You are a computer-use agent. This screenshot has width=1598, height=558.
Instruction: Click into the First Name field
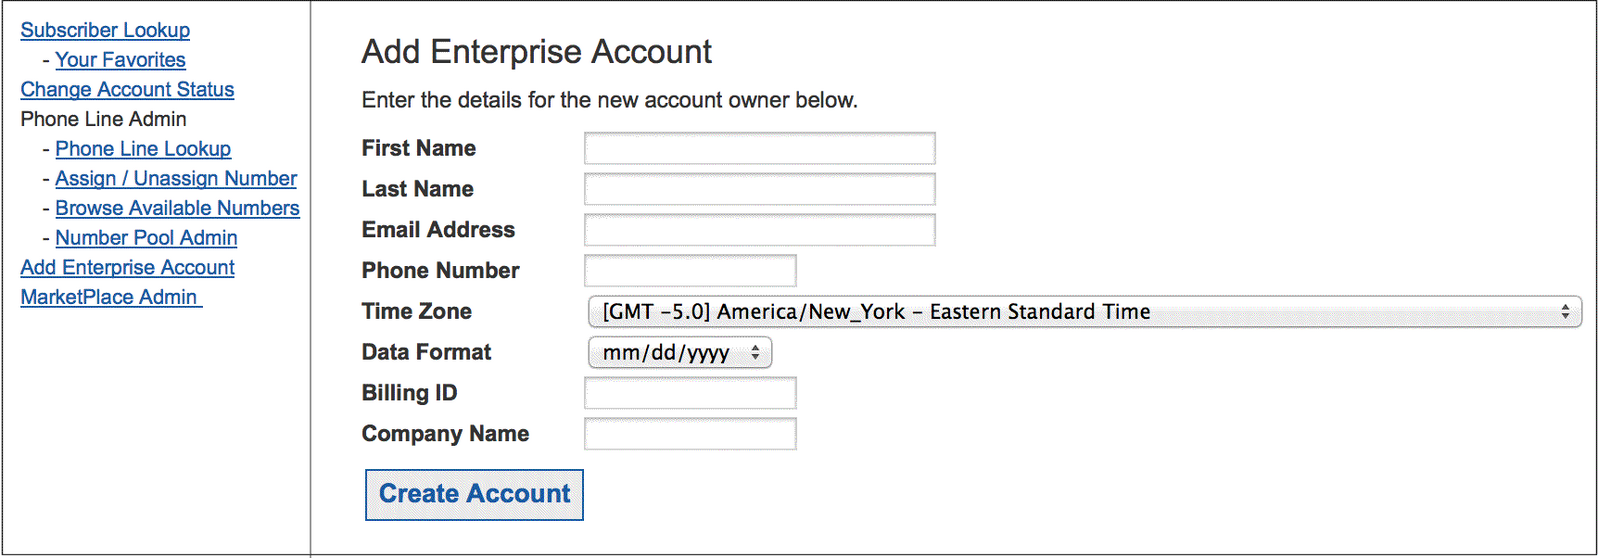point(759,148)
